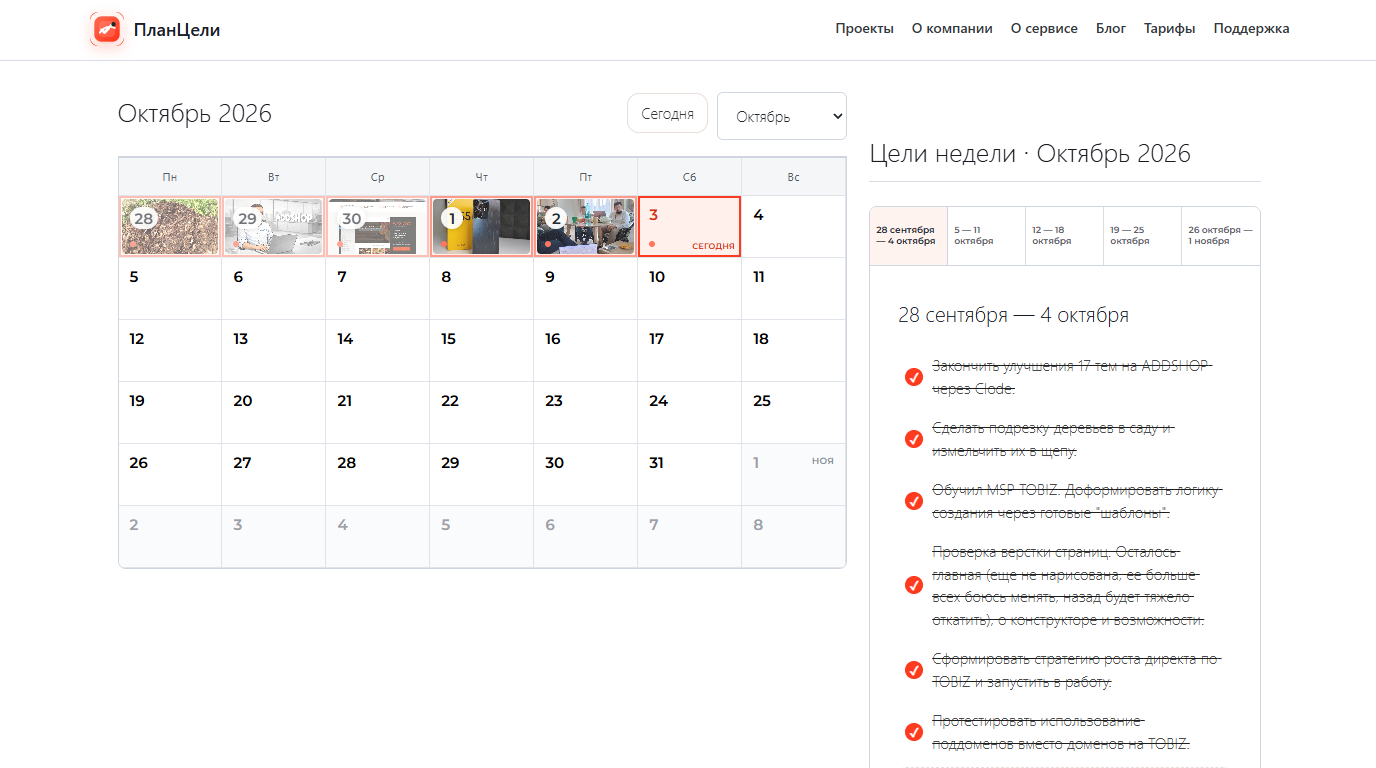The height and width of the screenshot is (768, 1376).
Task: Click October 31 in the calendar
Action: (690, 474)
